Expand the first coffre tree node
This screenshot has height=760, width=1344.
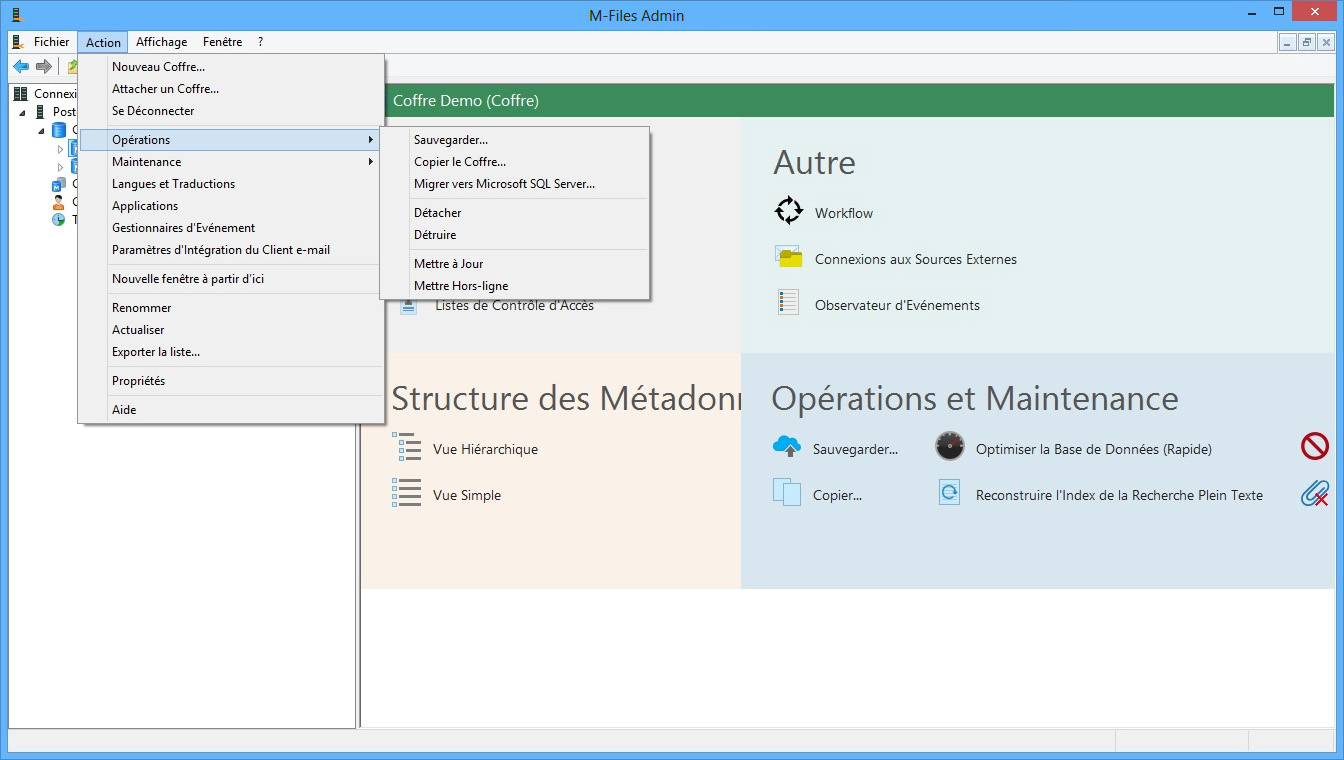click(x=60, y=150)
